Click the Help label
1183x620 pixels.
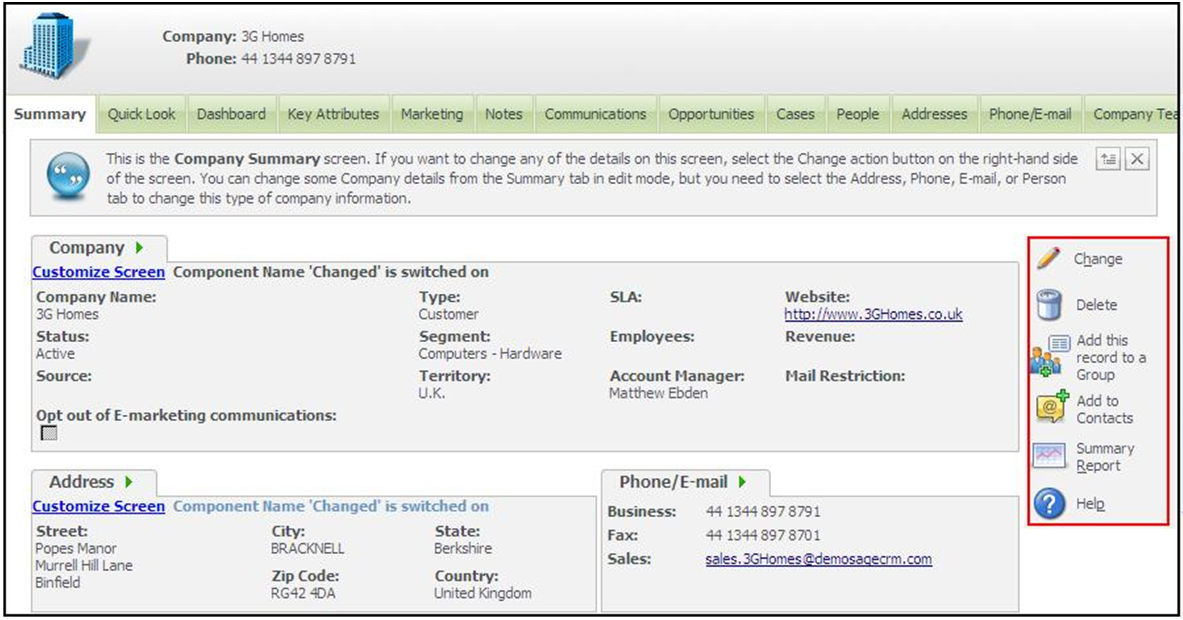[x=1090, y=504]
